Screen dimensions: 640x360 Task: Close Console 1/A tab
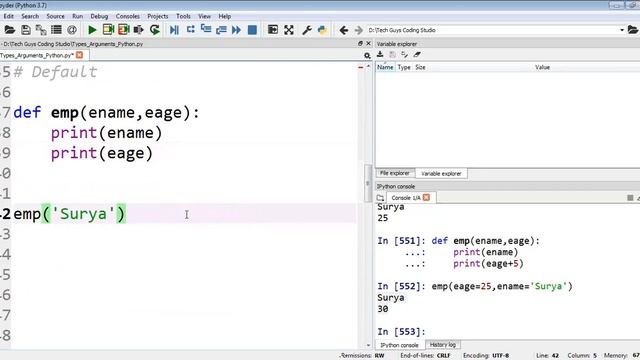tap(427, 197)
